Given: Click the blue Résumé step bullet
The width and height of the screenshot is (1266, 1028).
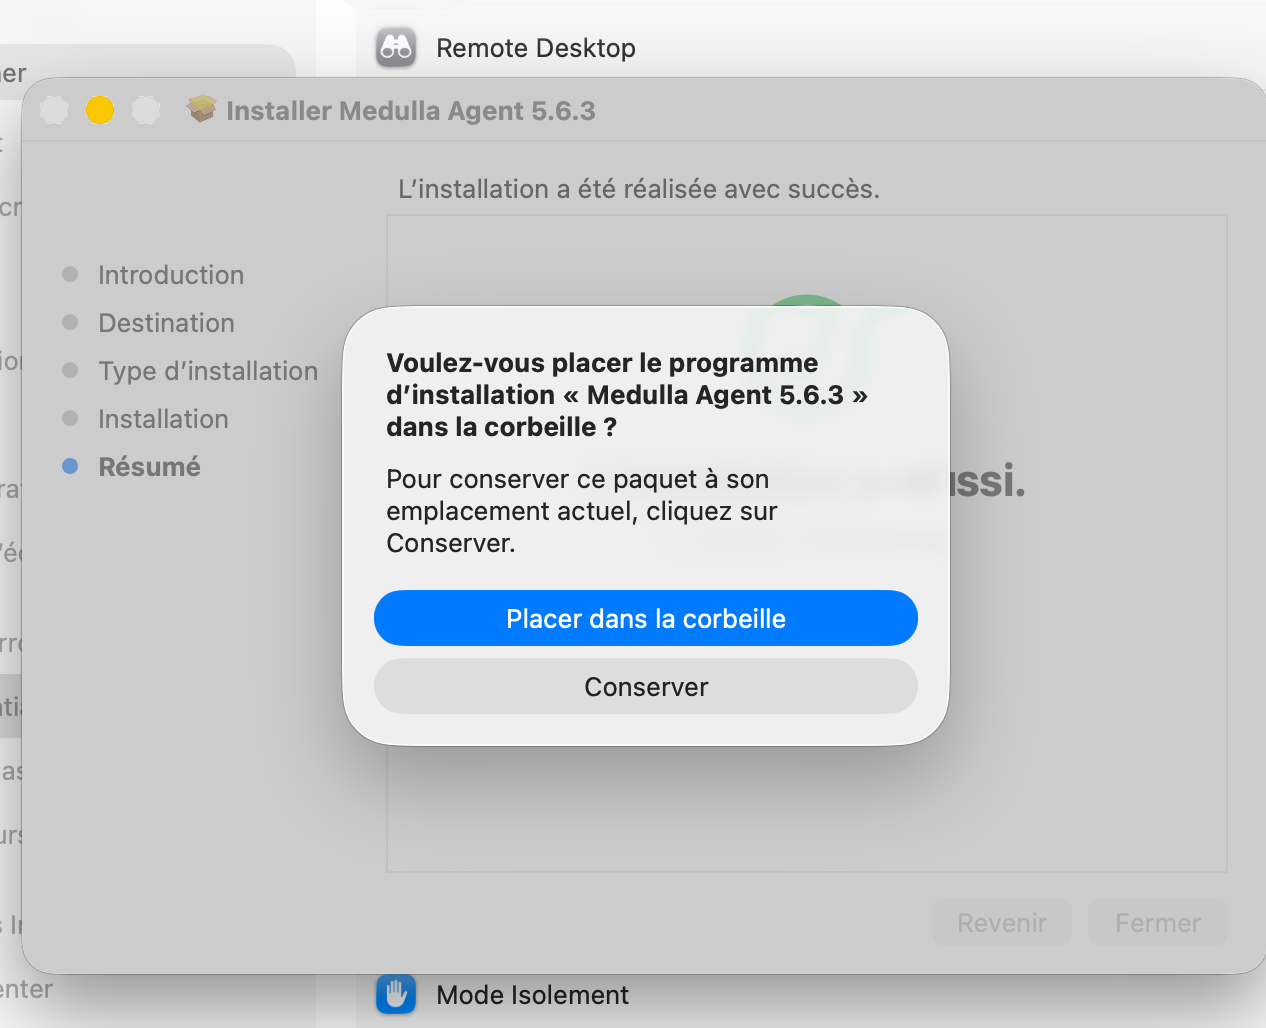Looking at the screenshot, I should point(70,466).
